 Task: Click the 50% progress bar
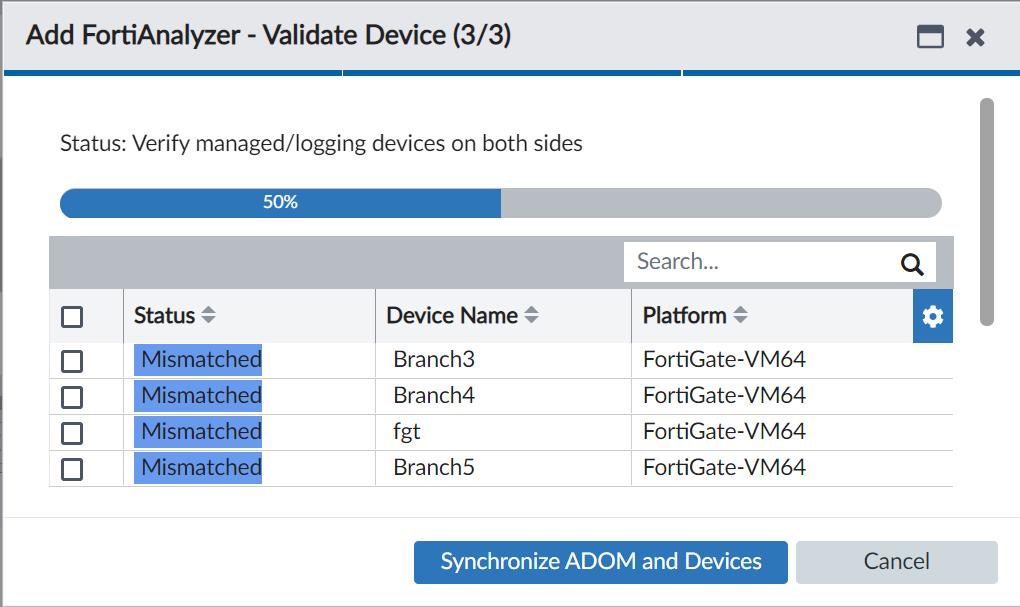tap(500, 203)
